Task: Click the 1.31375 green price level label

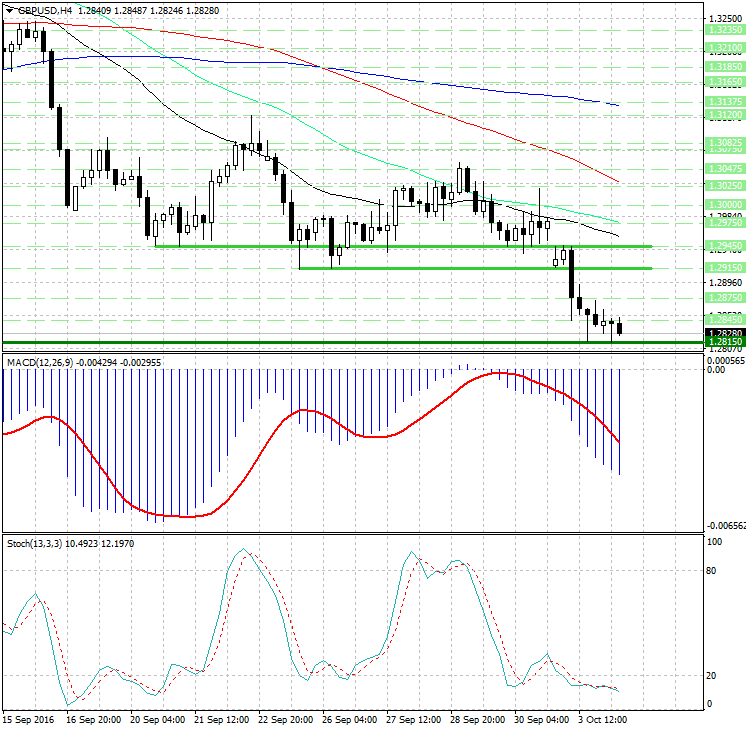Action: point(722,102)
